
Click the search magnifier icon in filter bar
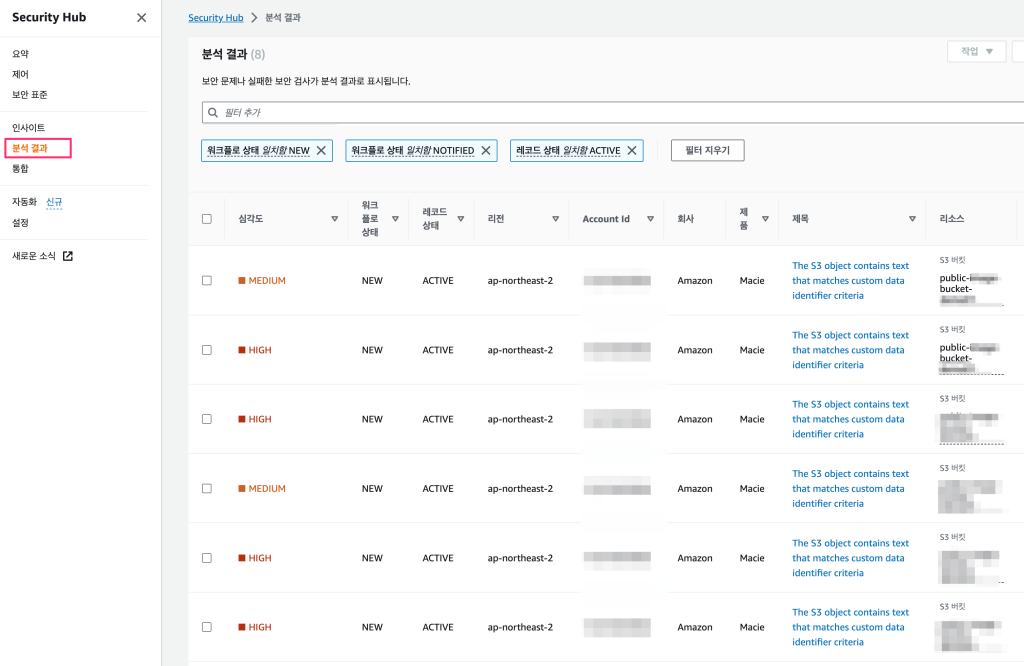213,112
